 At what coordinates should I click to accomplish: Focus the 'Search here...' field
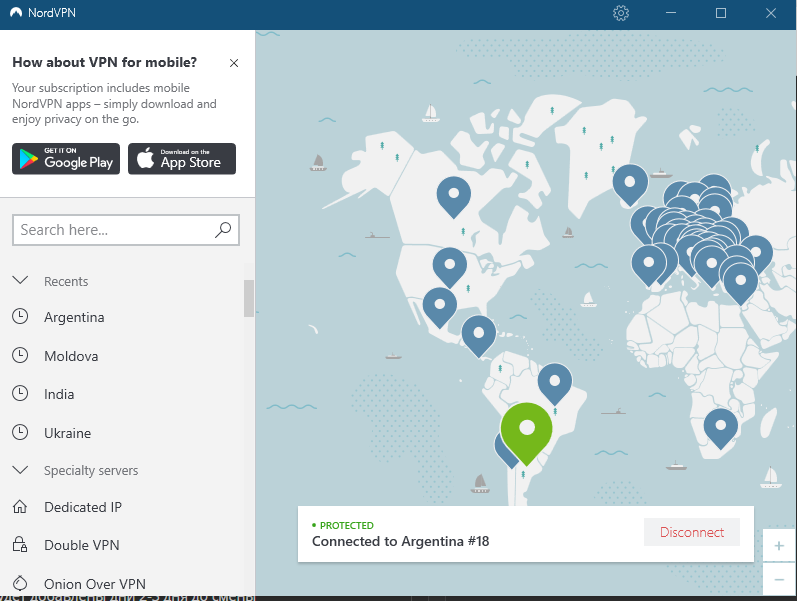coord(126,230)
